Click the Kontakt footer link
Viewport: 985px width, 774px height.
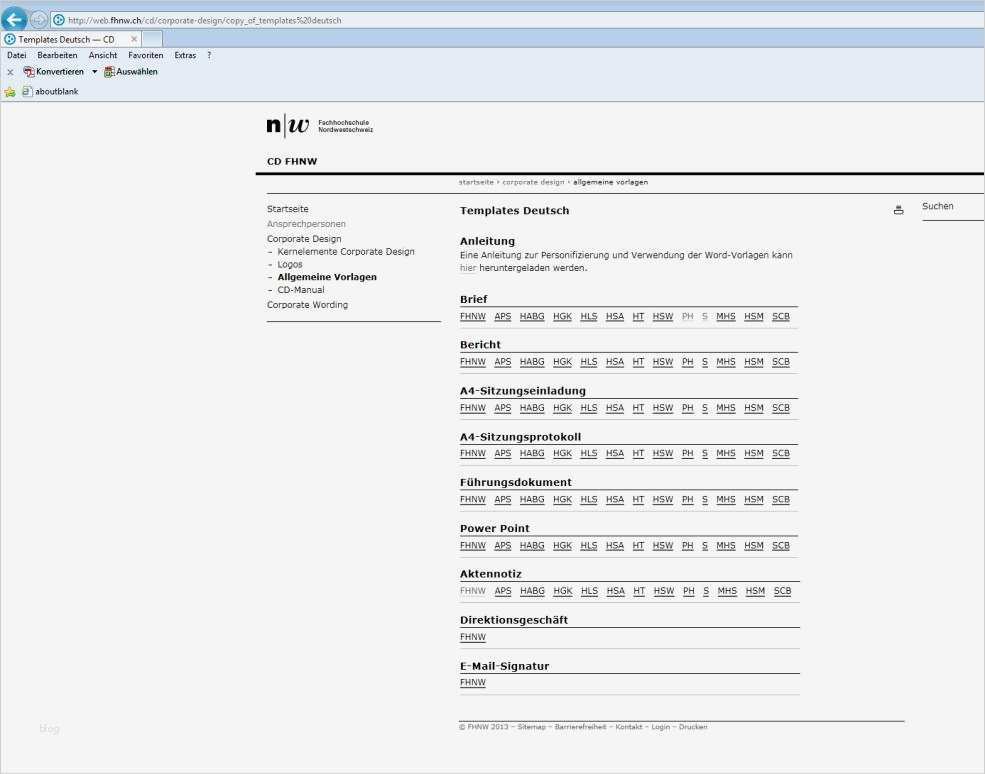click(629, 727)
